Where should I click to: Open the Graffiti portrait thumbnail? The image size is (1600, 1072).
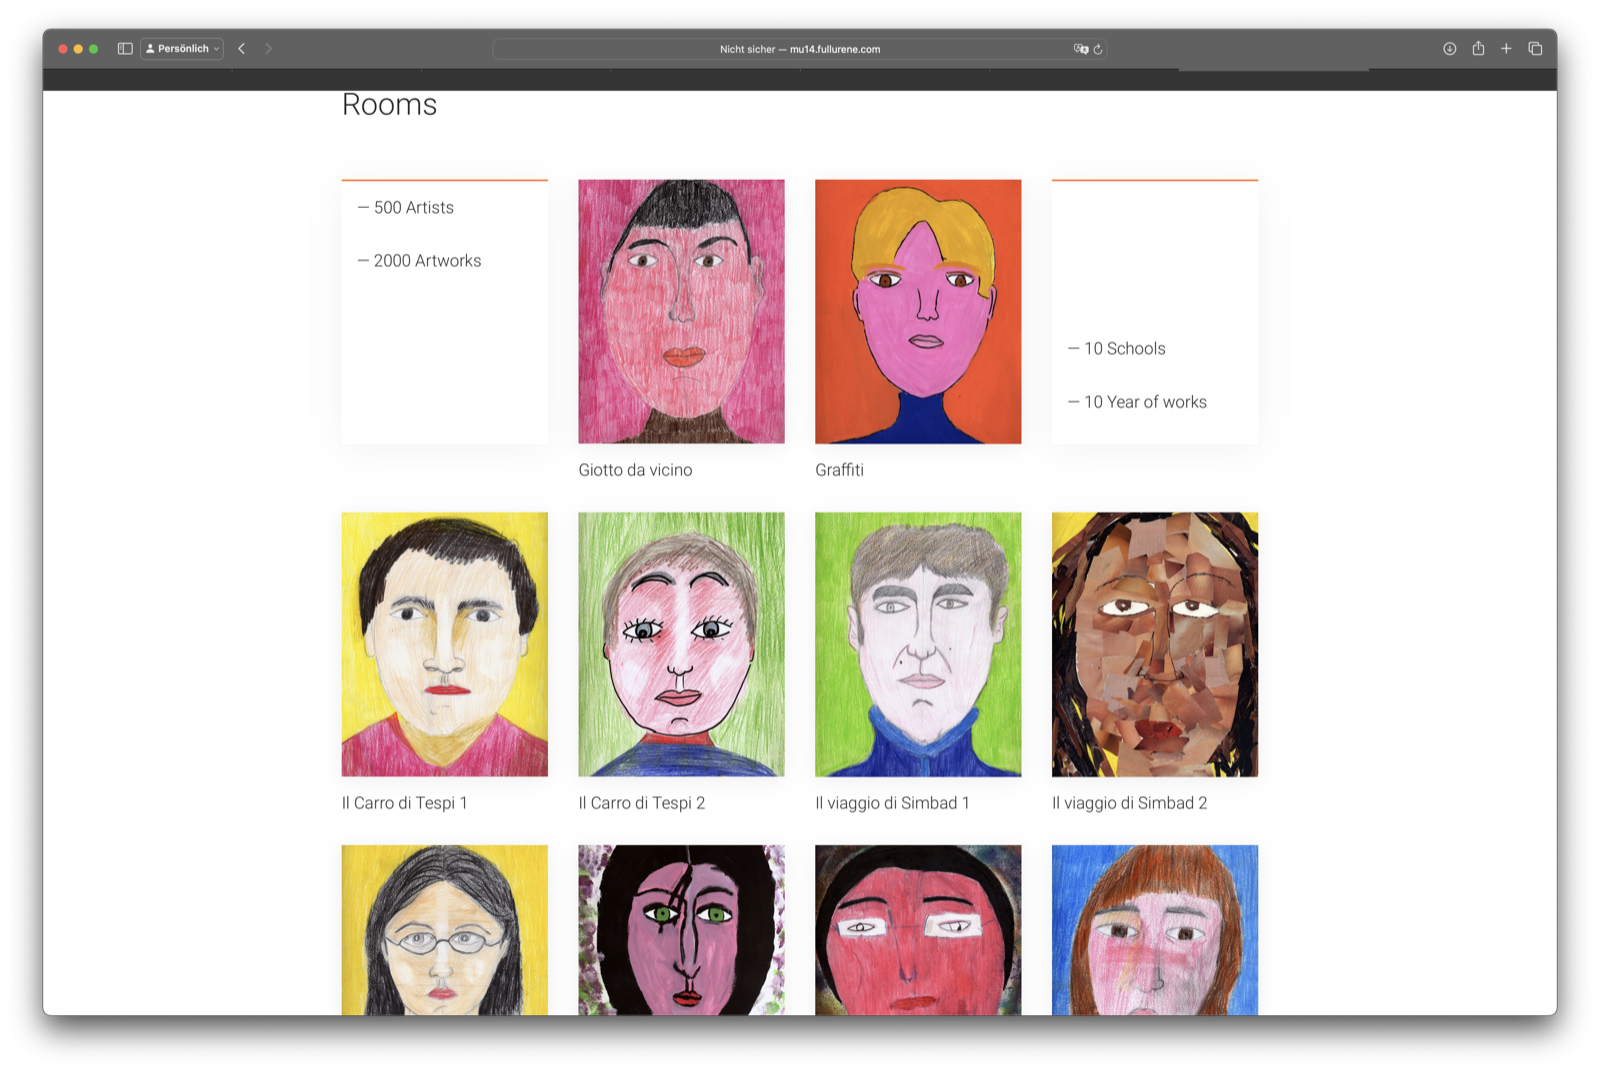pyautogui.click(x=918, y=311)
